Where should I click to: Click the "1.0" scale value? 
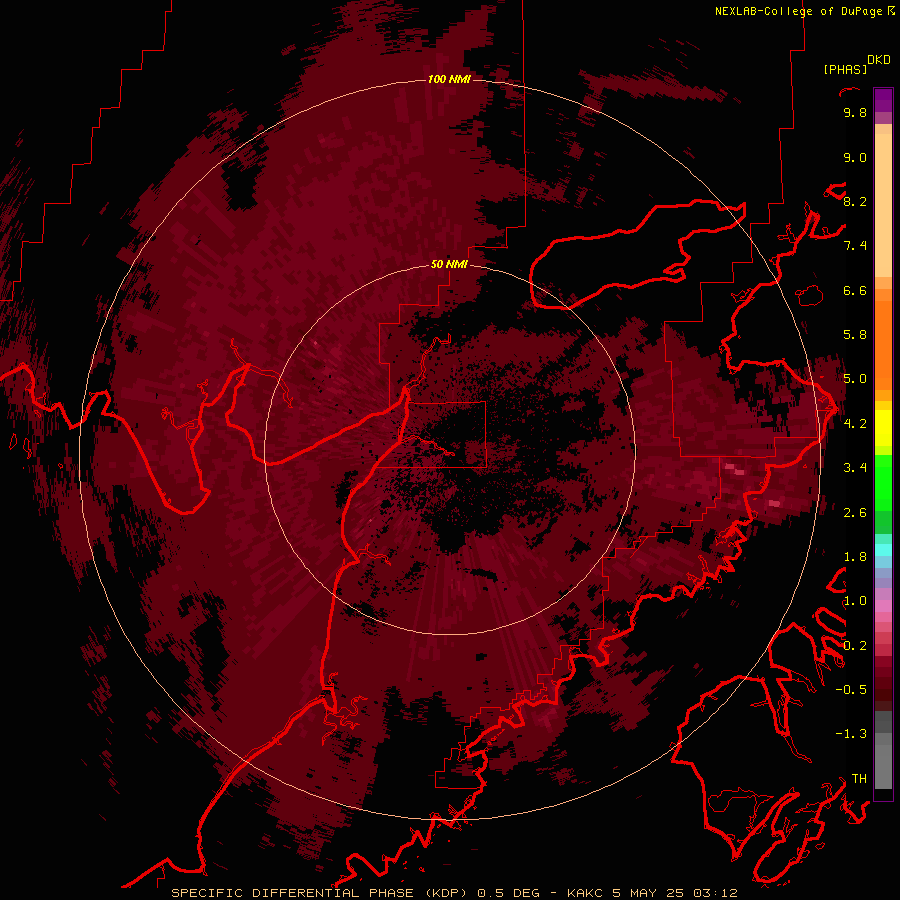855,601
